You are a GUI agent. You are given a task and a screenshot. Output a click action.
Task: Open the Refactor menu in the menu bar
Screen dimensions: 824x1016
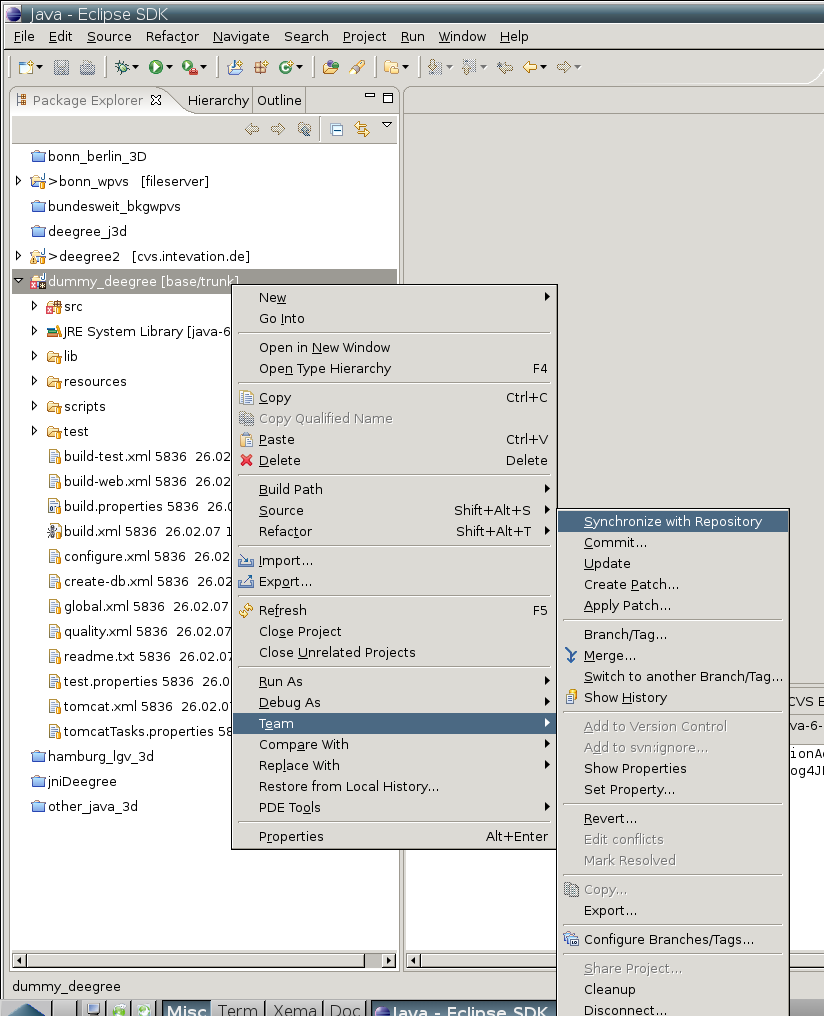click(x=172, y=36)
